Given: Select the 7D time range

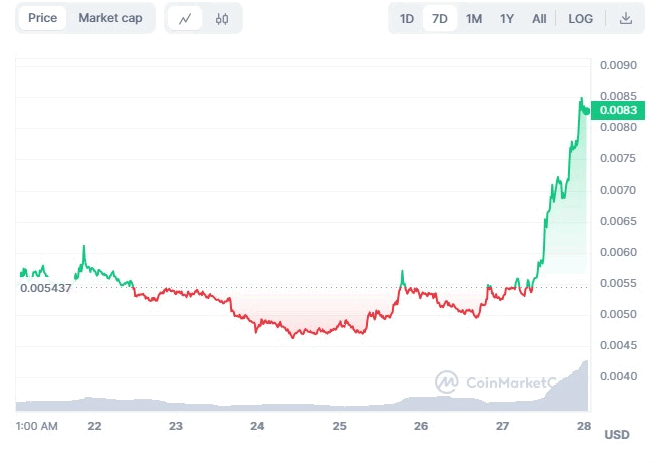Looking at the screenshot, I should click(440, 18).
